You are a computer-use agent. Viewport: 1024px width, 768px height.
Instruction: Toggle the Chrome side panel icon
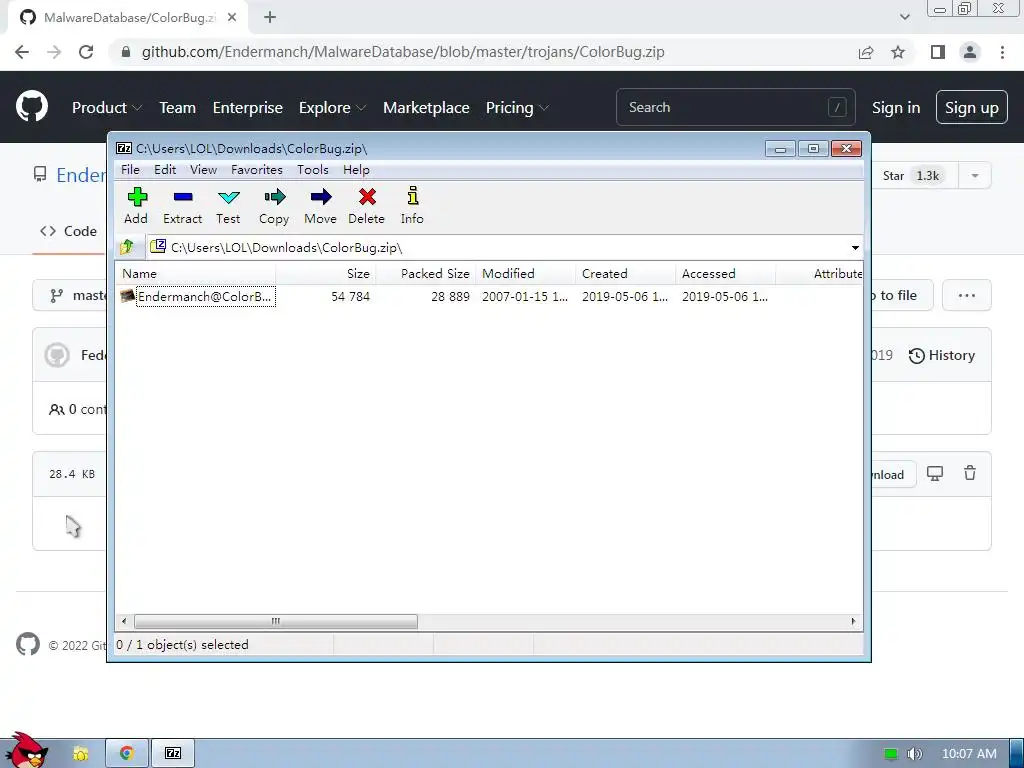click(x=938, y=52)
